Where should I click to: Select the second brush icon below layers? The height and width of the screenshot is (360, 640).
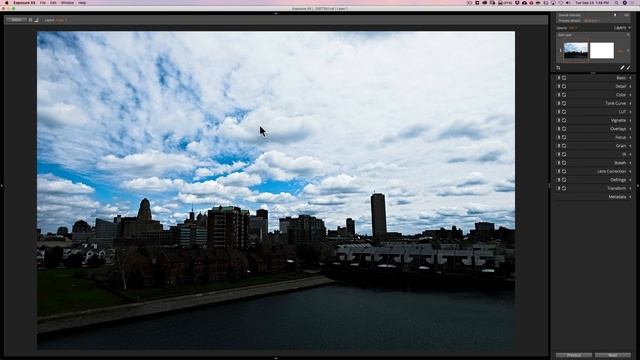pyautogui.click(x=629, y=68)
